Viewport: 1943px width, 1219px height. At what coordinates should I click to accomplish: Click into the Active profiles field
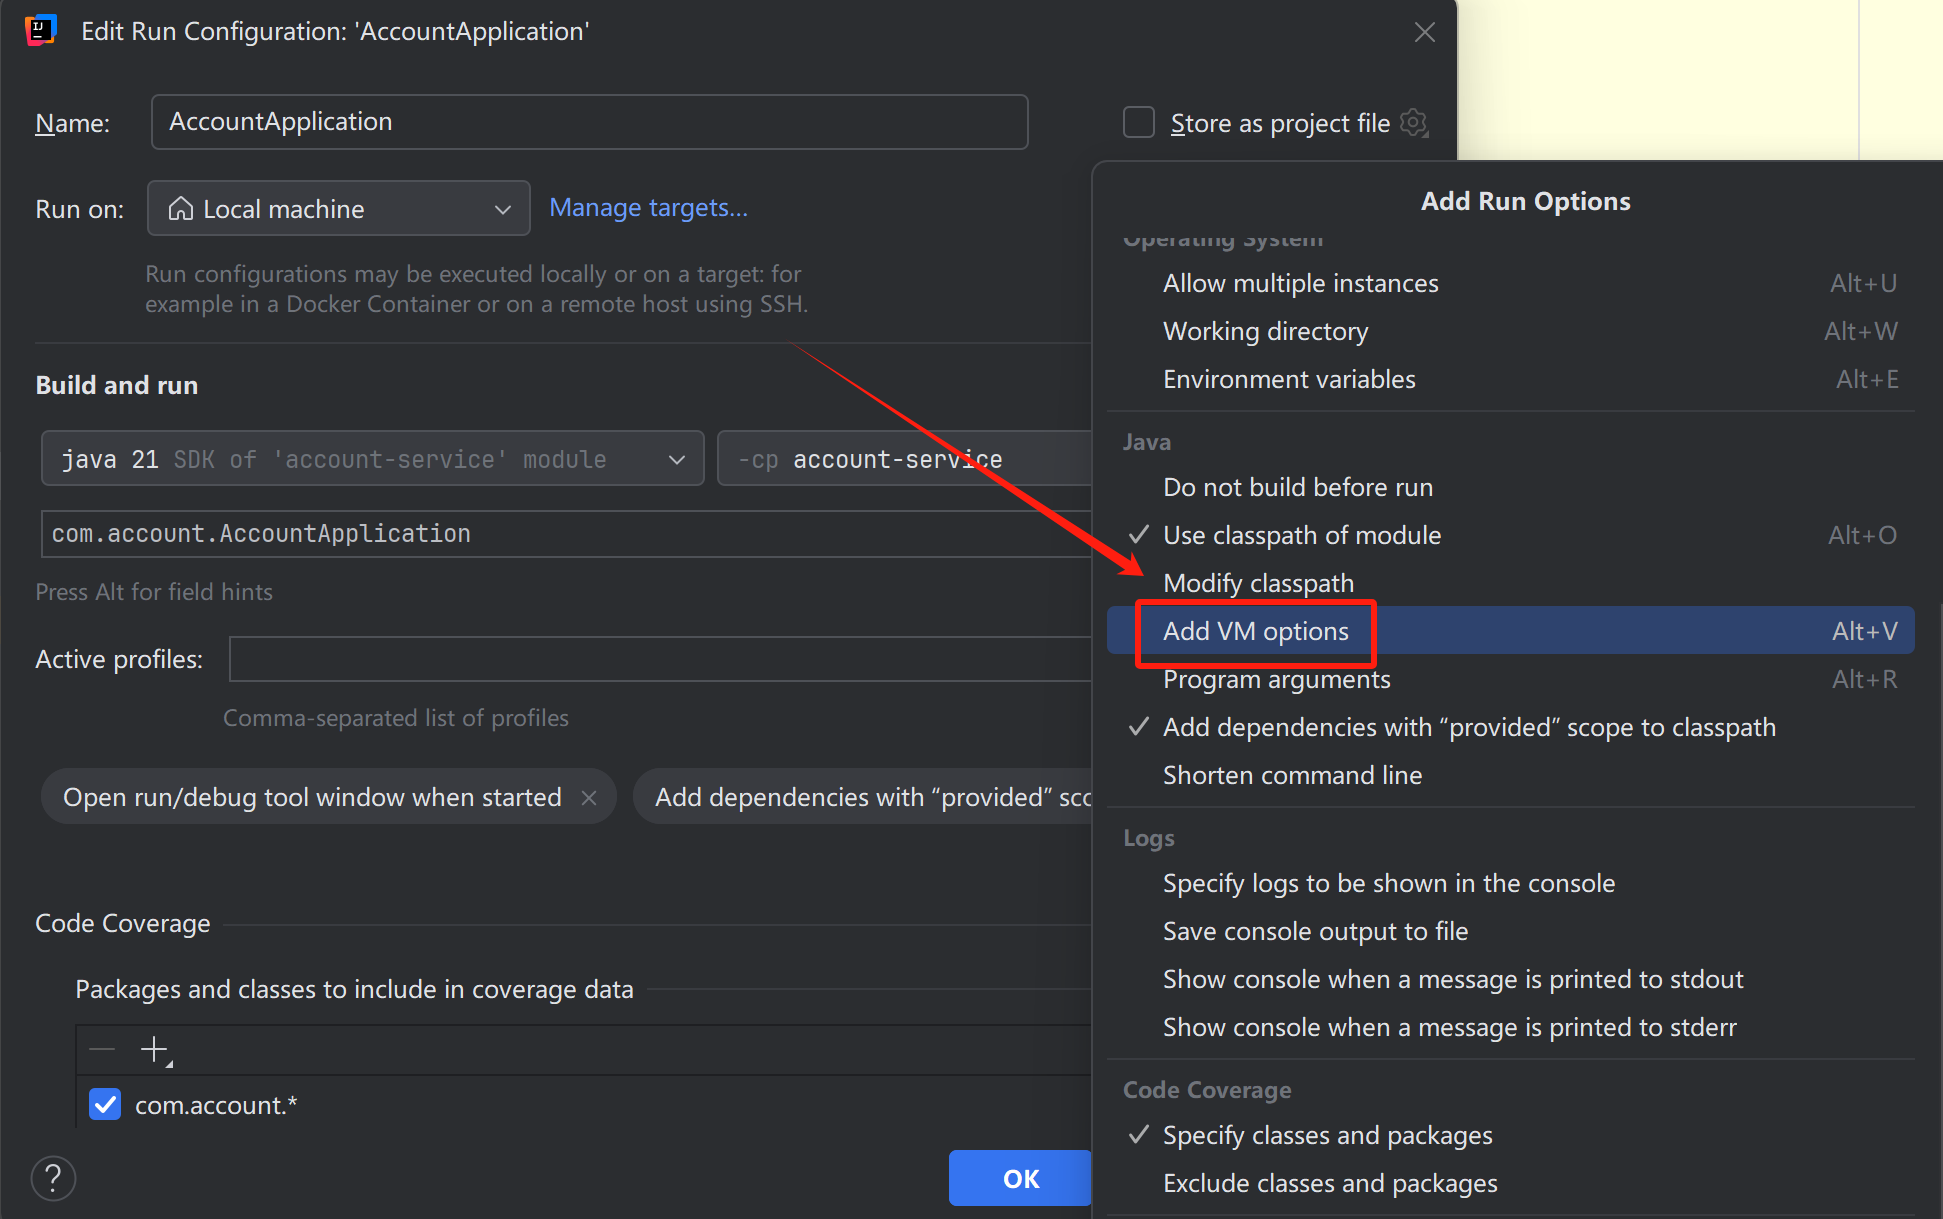(660, 659)
